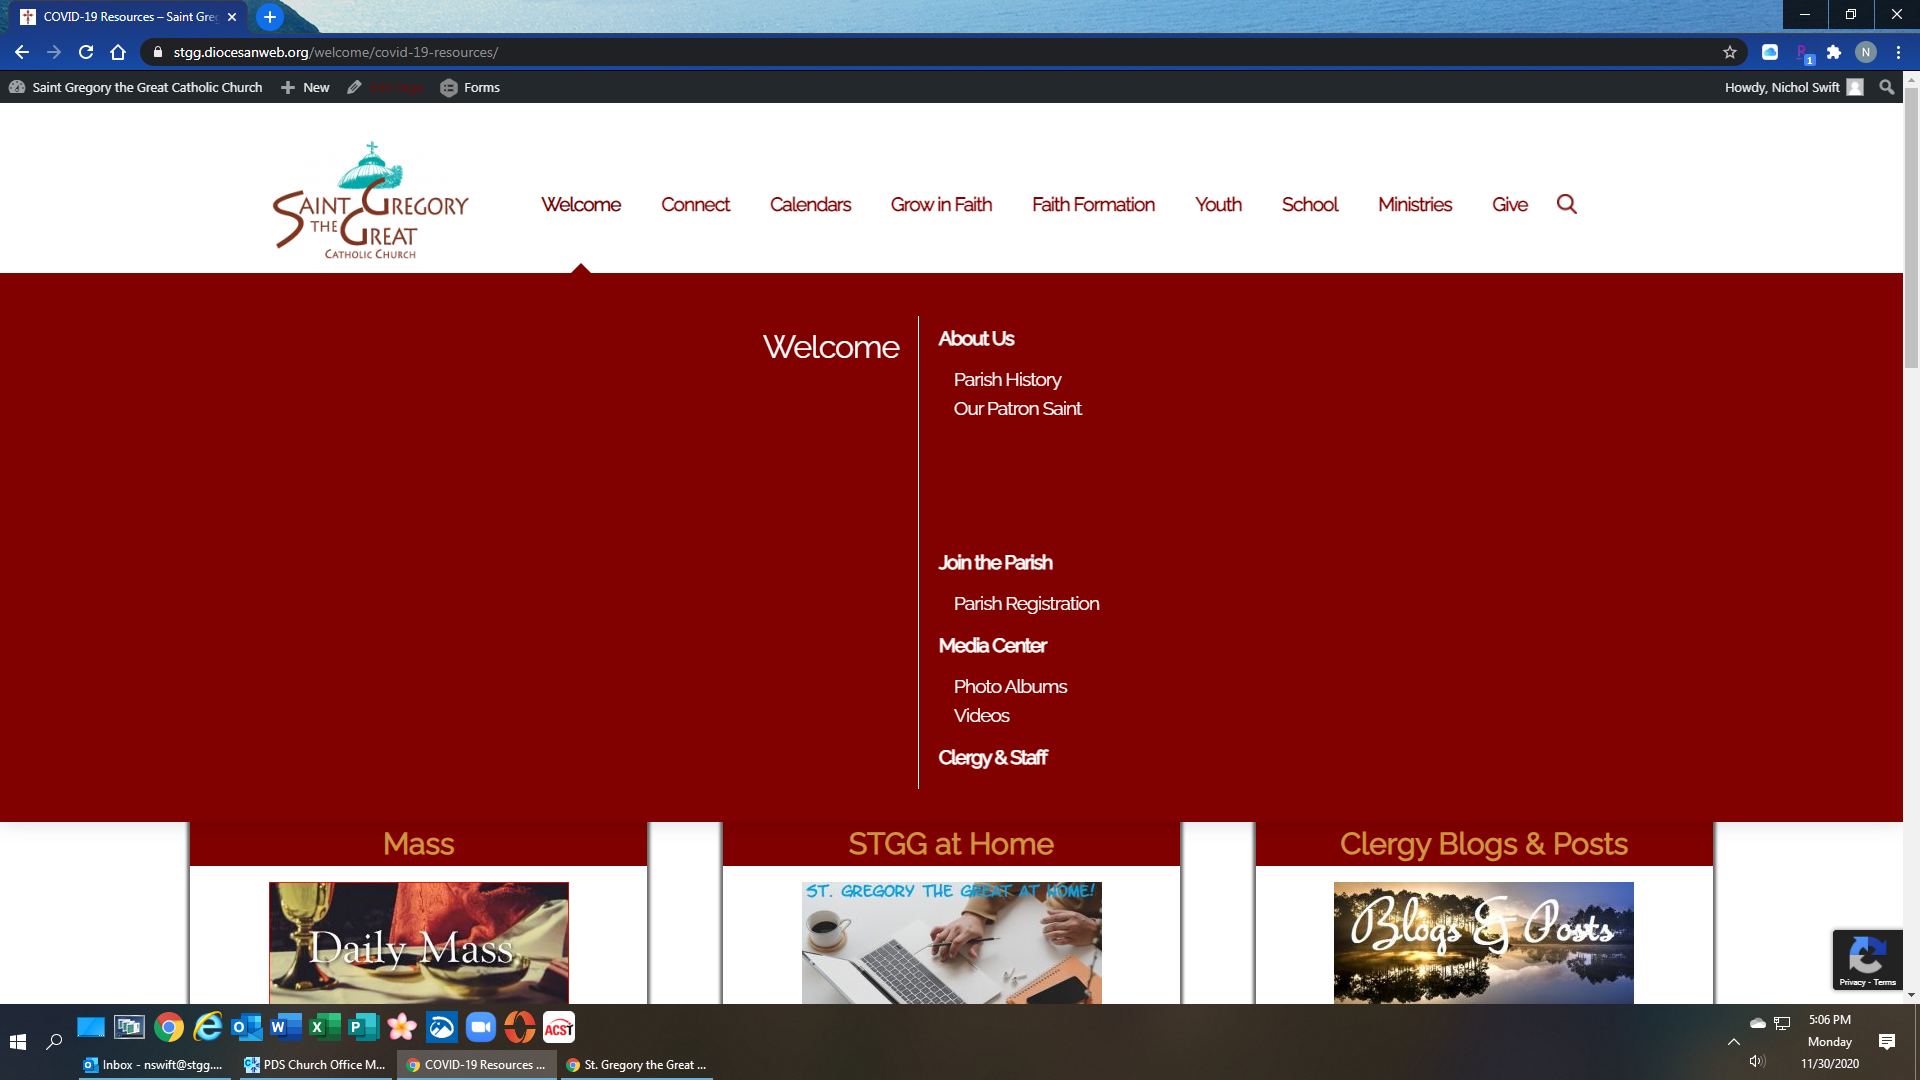The width and height of the screenshot is (1920, 1080).
Task: Click the Parish Registration link
Action: pyautogui.click(x=1026, y=603)
